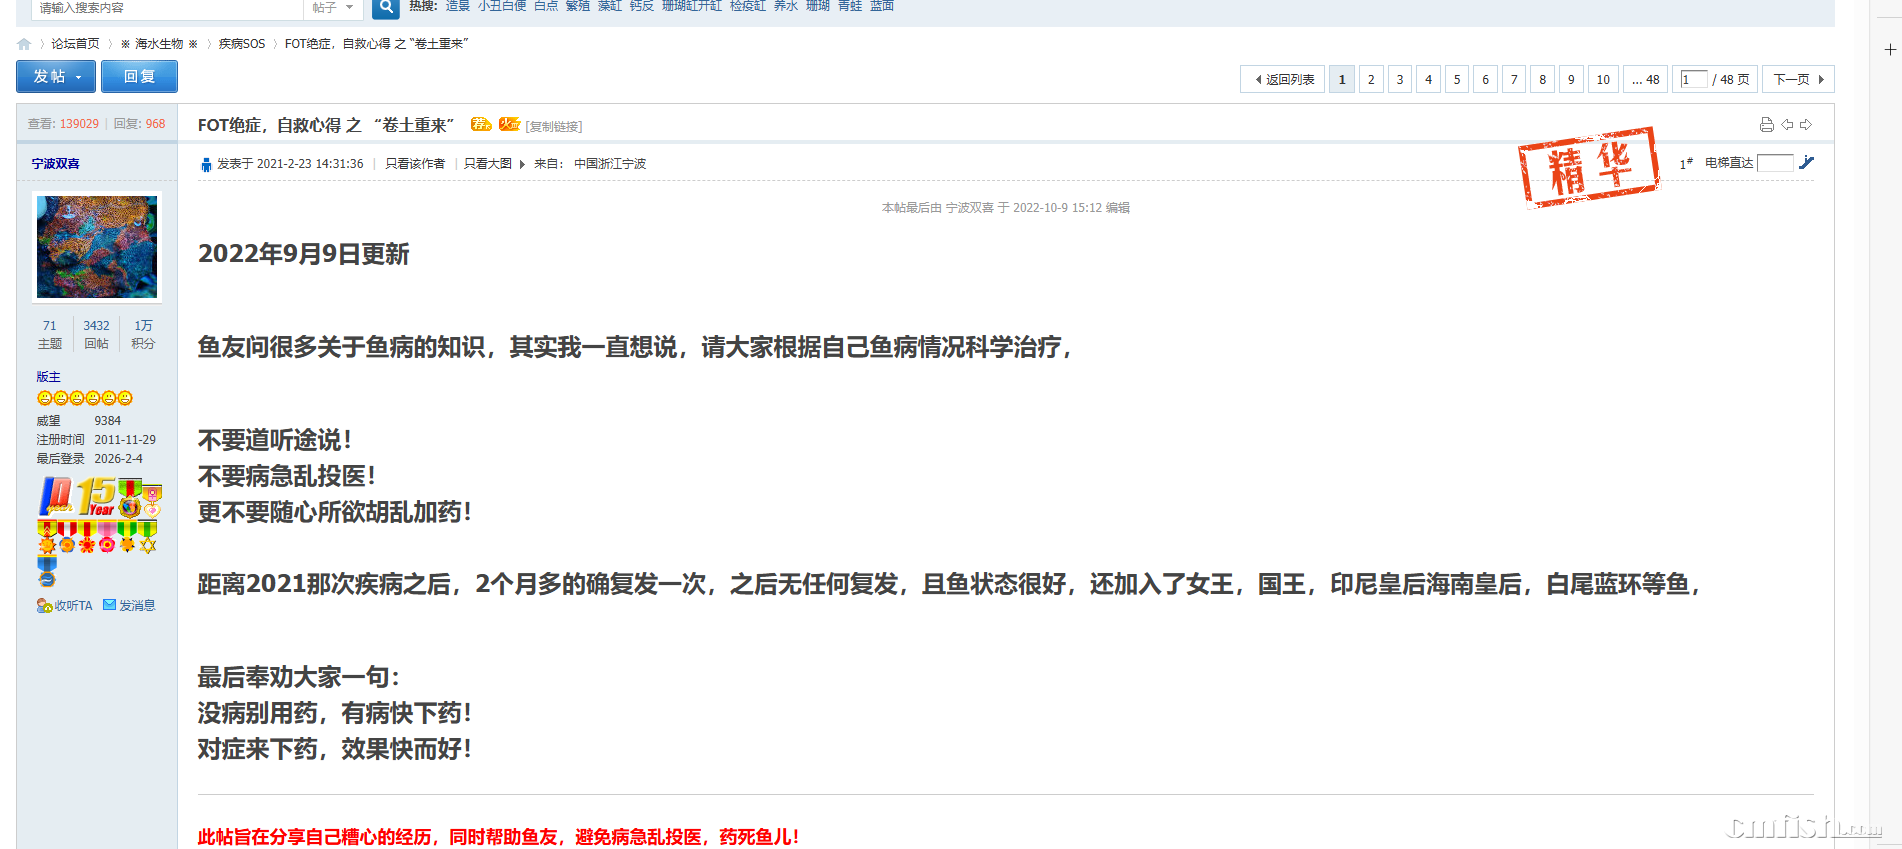Viewport: 1902px width, 849px height.
Task: Click the 火 hot thread badge icon
Action: click(x=510, y=124)
